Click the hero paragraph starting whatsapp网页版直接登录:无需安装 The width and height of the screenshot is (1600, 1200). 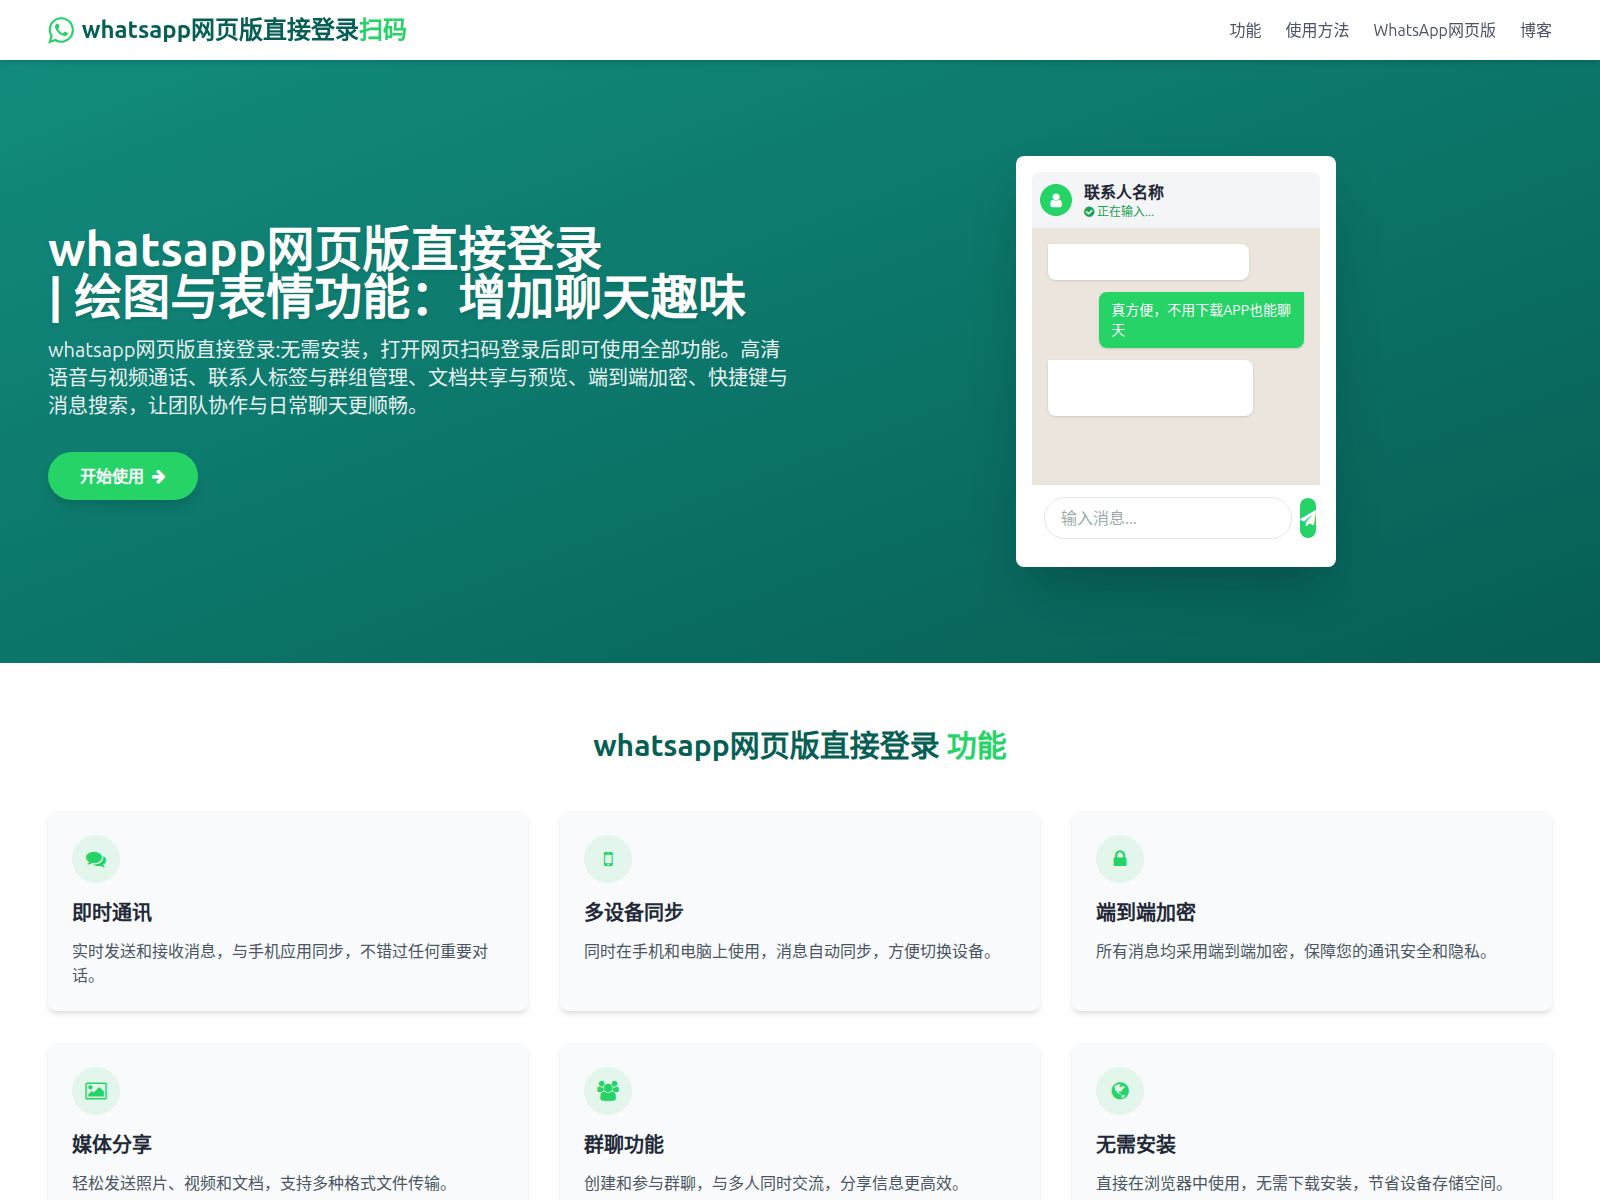(418, 377)
